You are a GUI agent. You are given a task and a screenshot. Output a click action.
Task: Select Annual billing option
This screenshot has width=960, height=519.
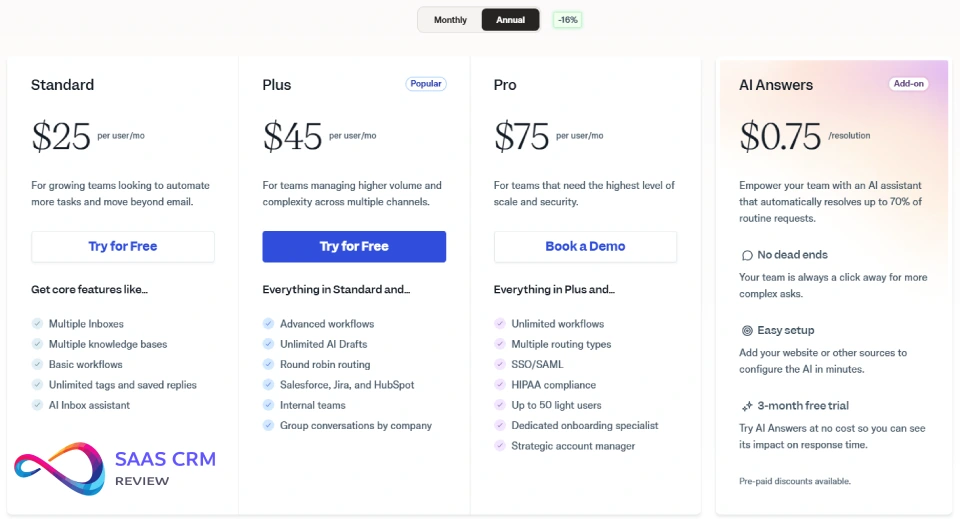(510, 20)
